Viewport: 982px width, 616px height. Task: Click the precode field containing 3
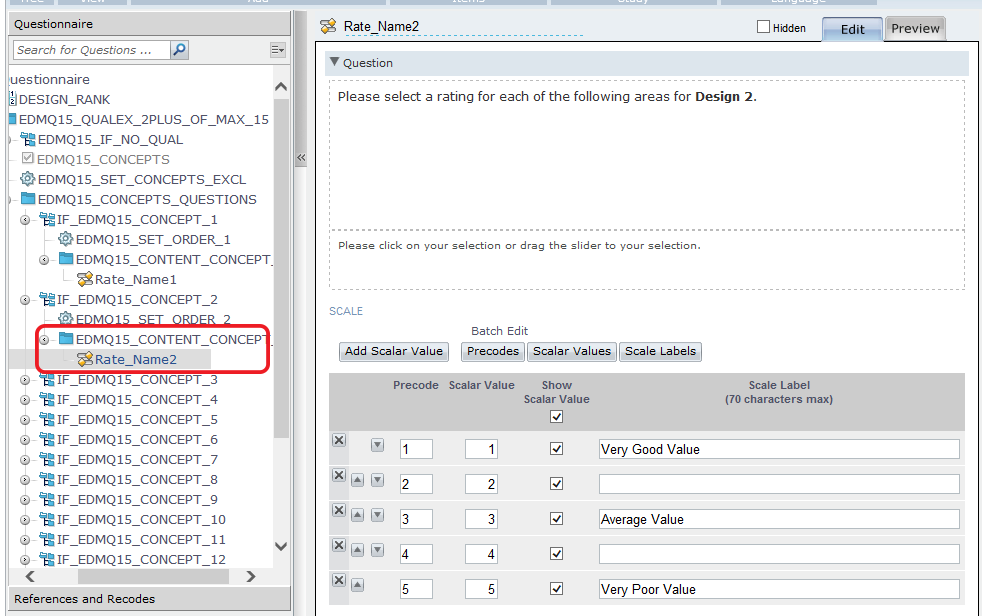(416, 519)
